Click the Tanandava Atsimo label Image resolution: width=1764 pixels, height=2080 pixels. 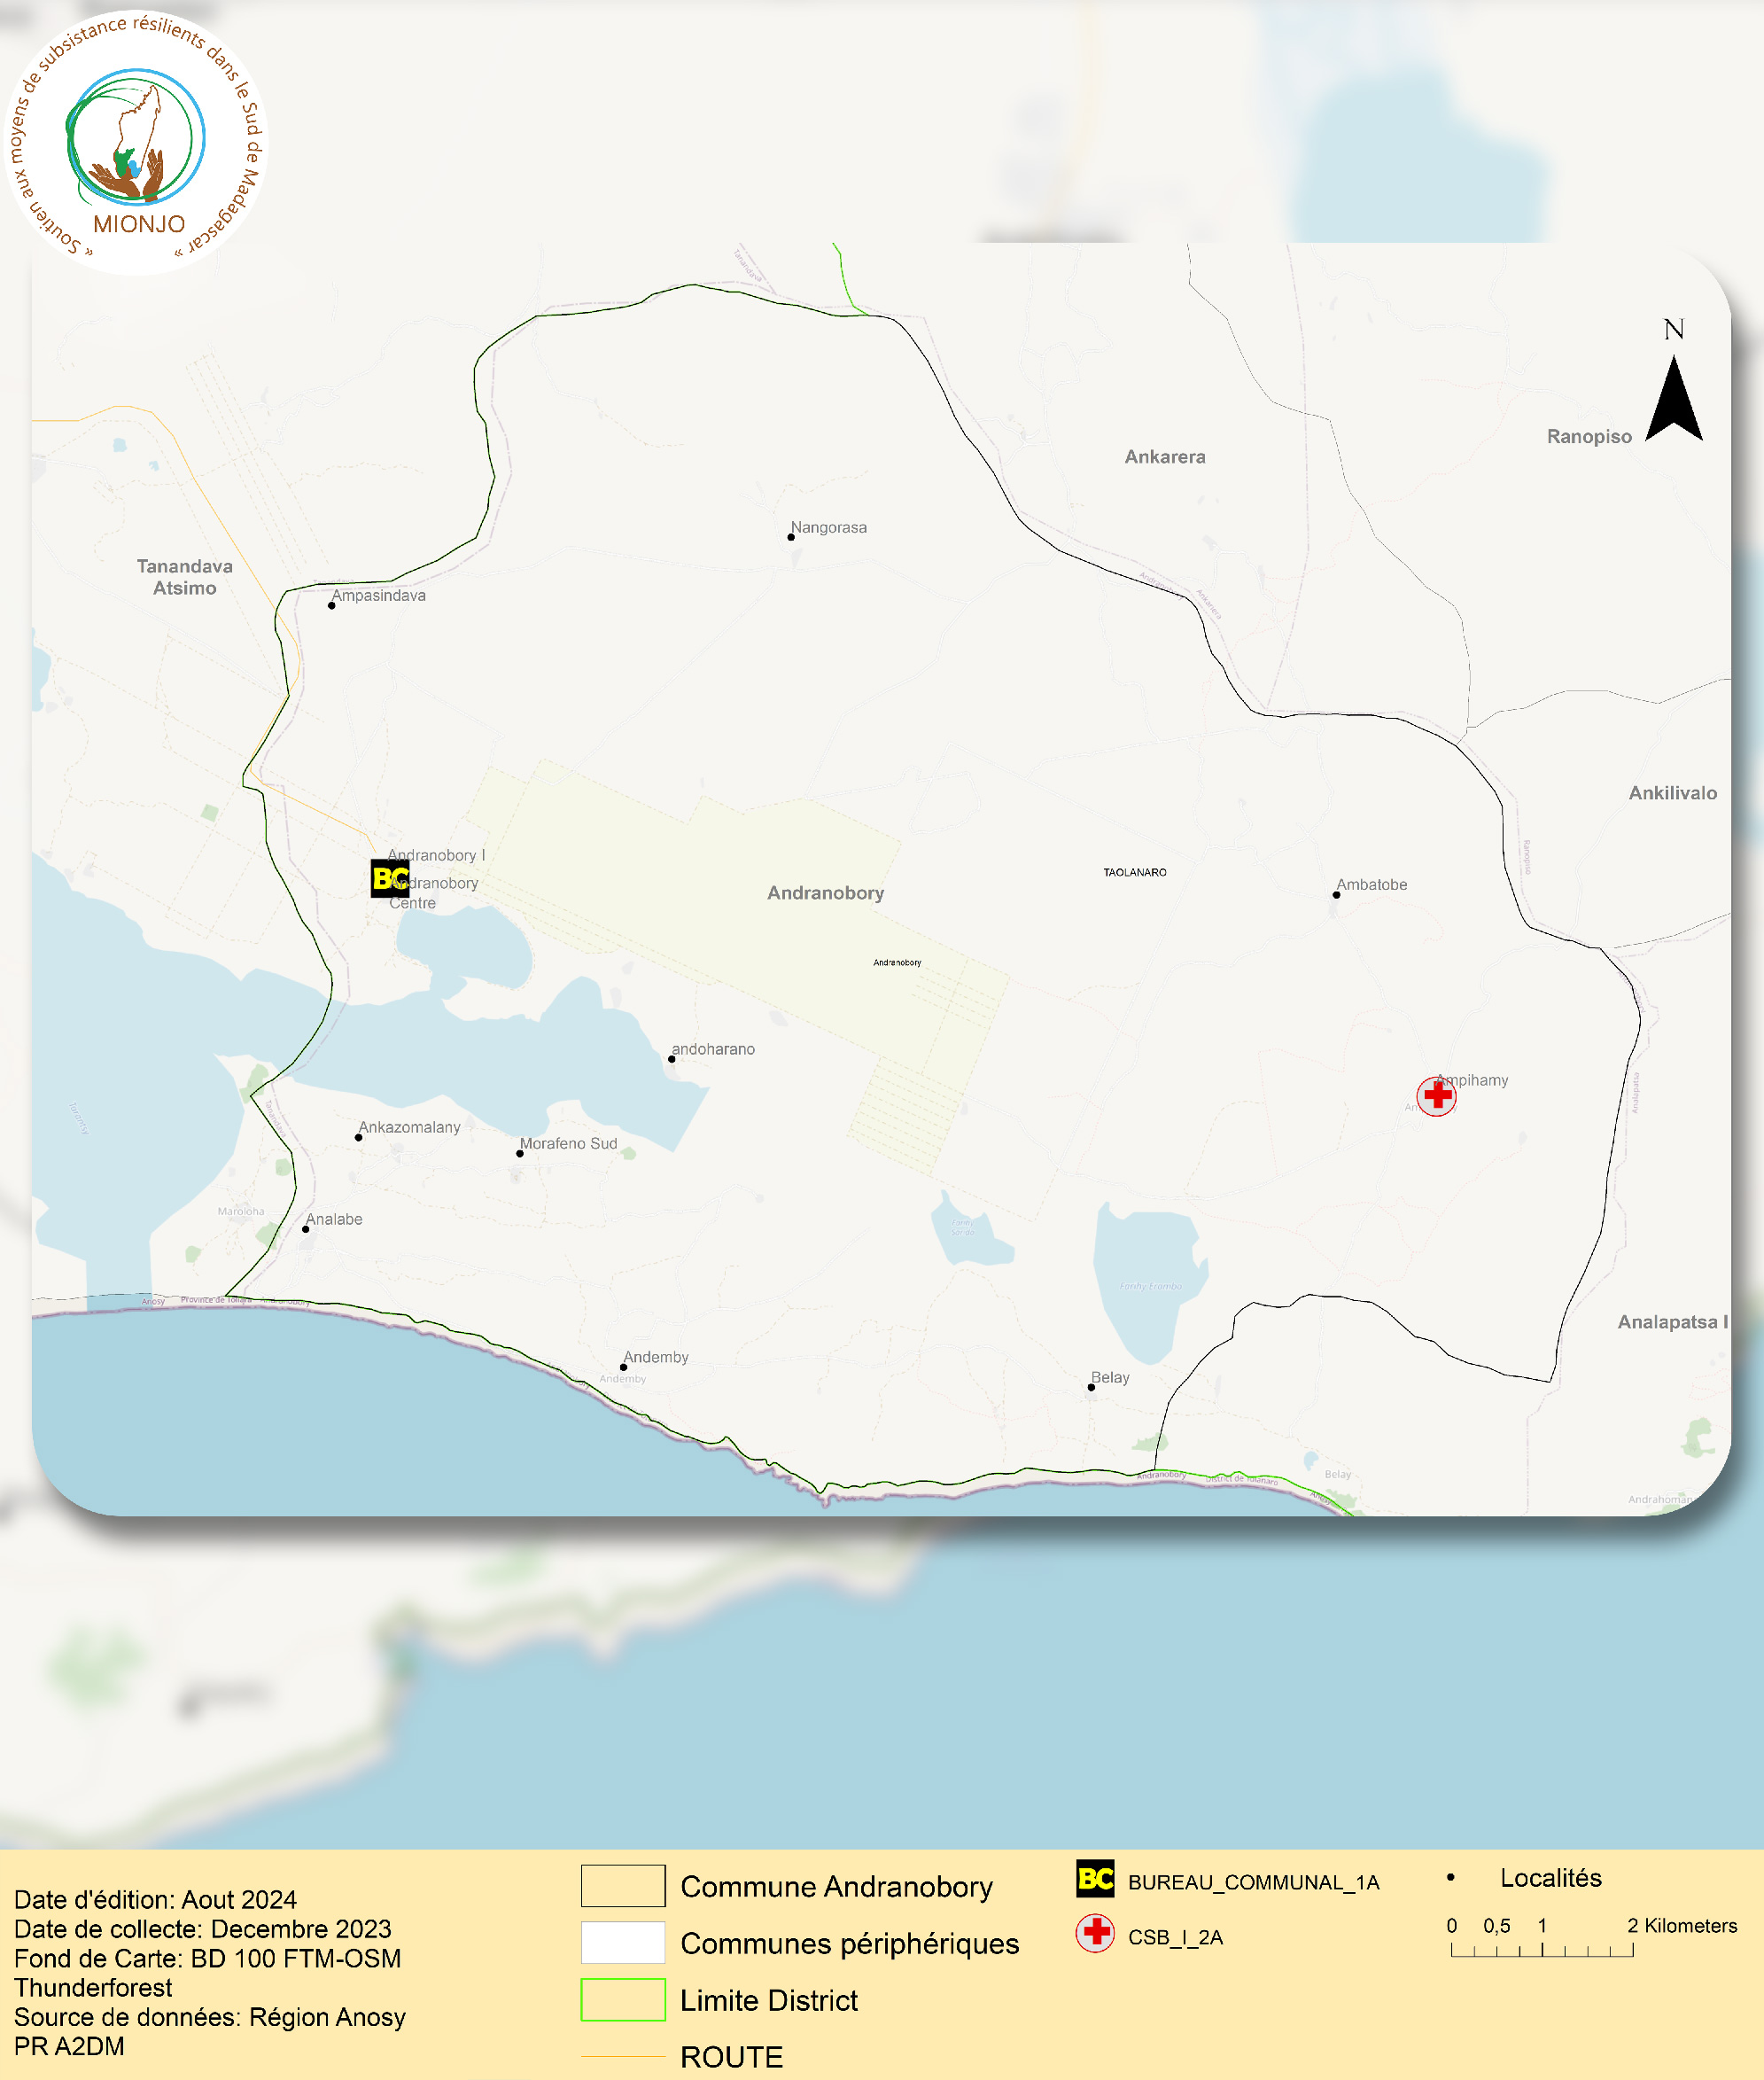[x=185, y=577]
